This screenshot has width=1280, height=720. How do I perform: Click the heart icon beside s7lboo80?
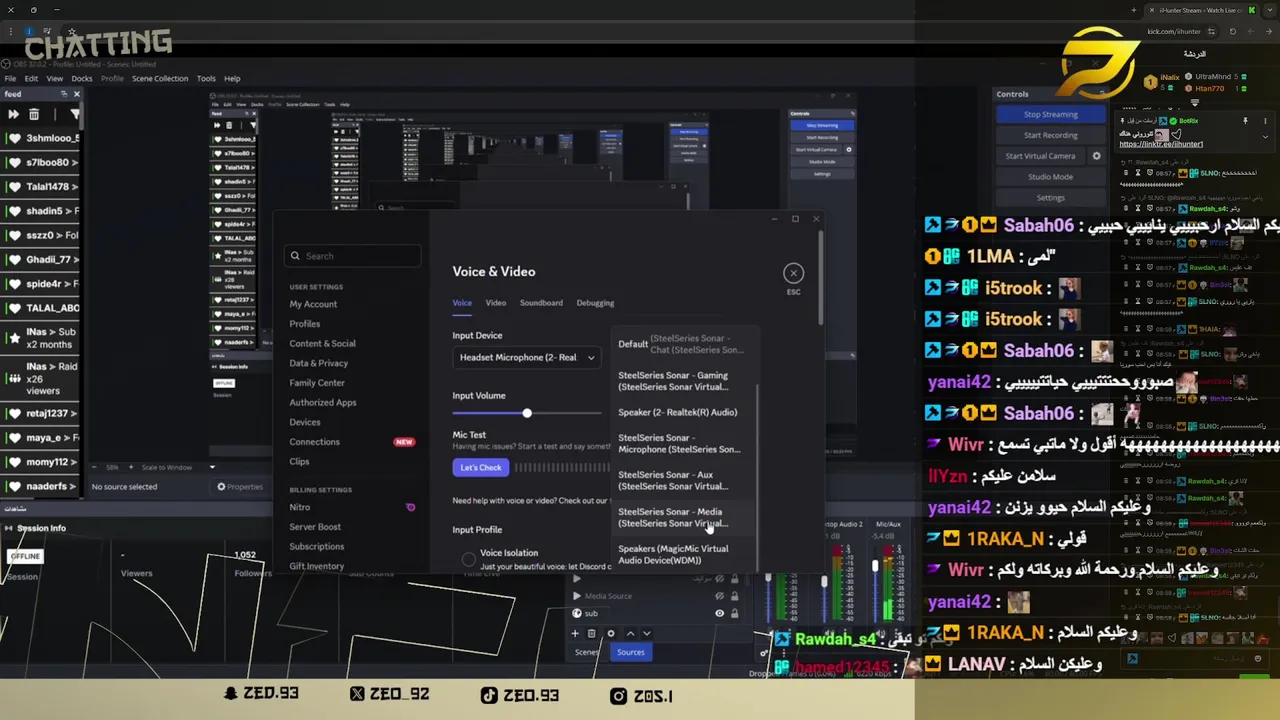(x=14, y=162)
